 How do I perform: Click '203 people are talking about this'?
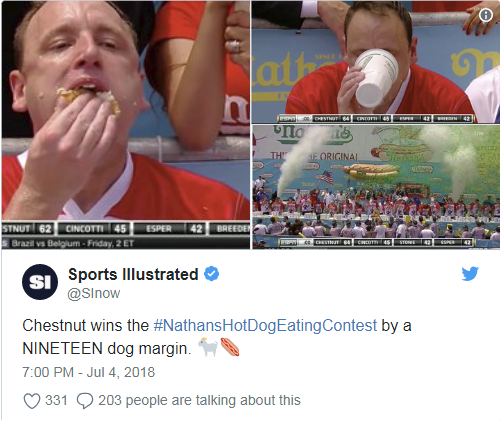pos(199,400)
